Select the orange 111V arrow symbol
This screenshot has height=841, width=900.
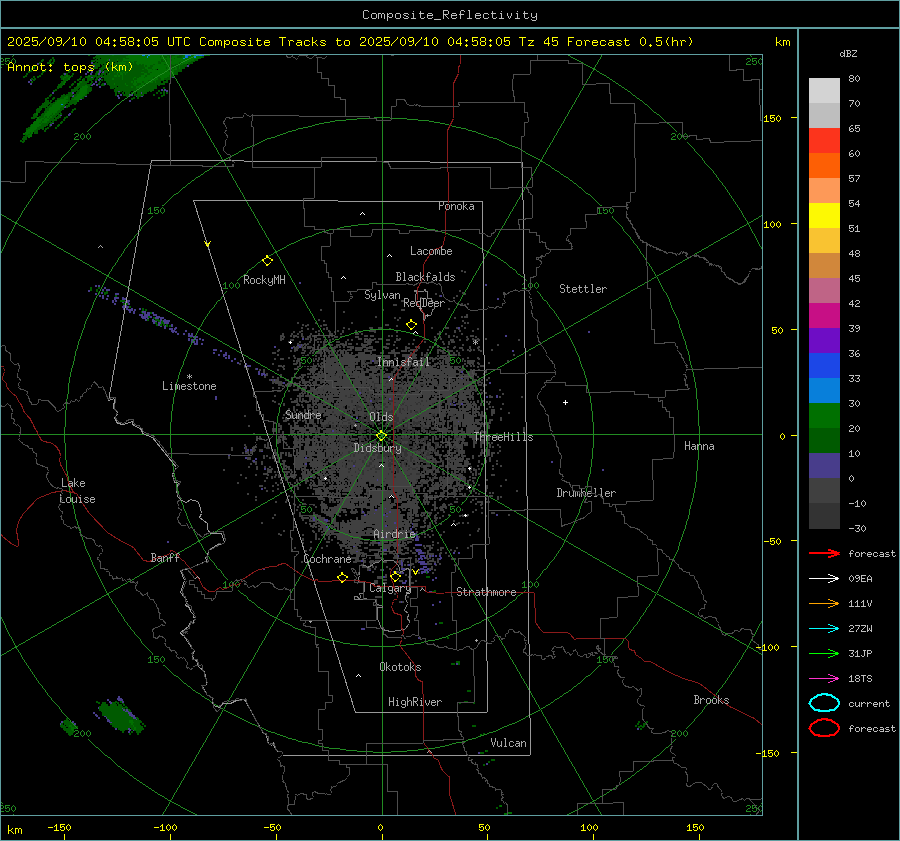(824, 603)
